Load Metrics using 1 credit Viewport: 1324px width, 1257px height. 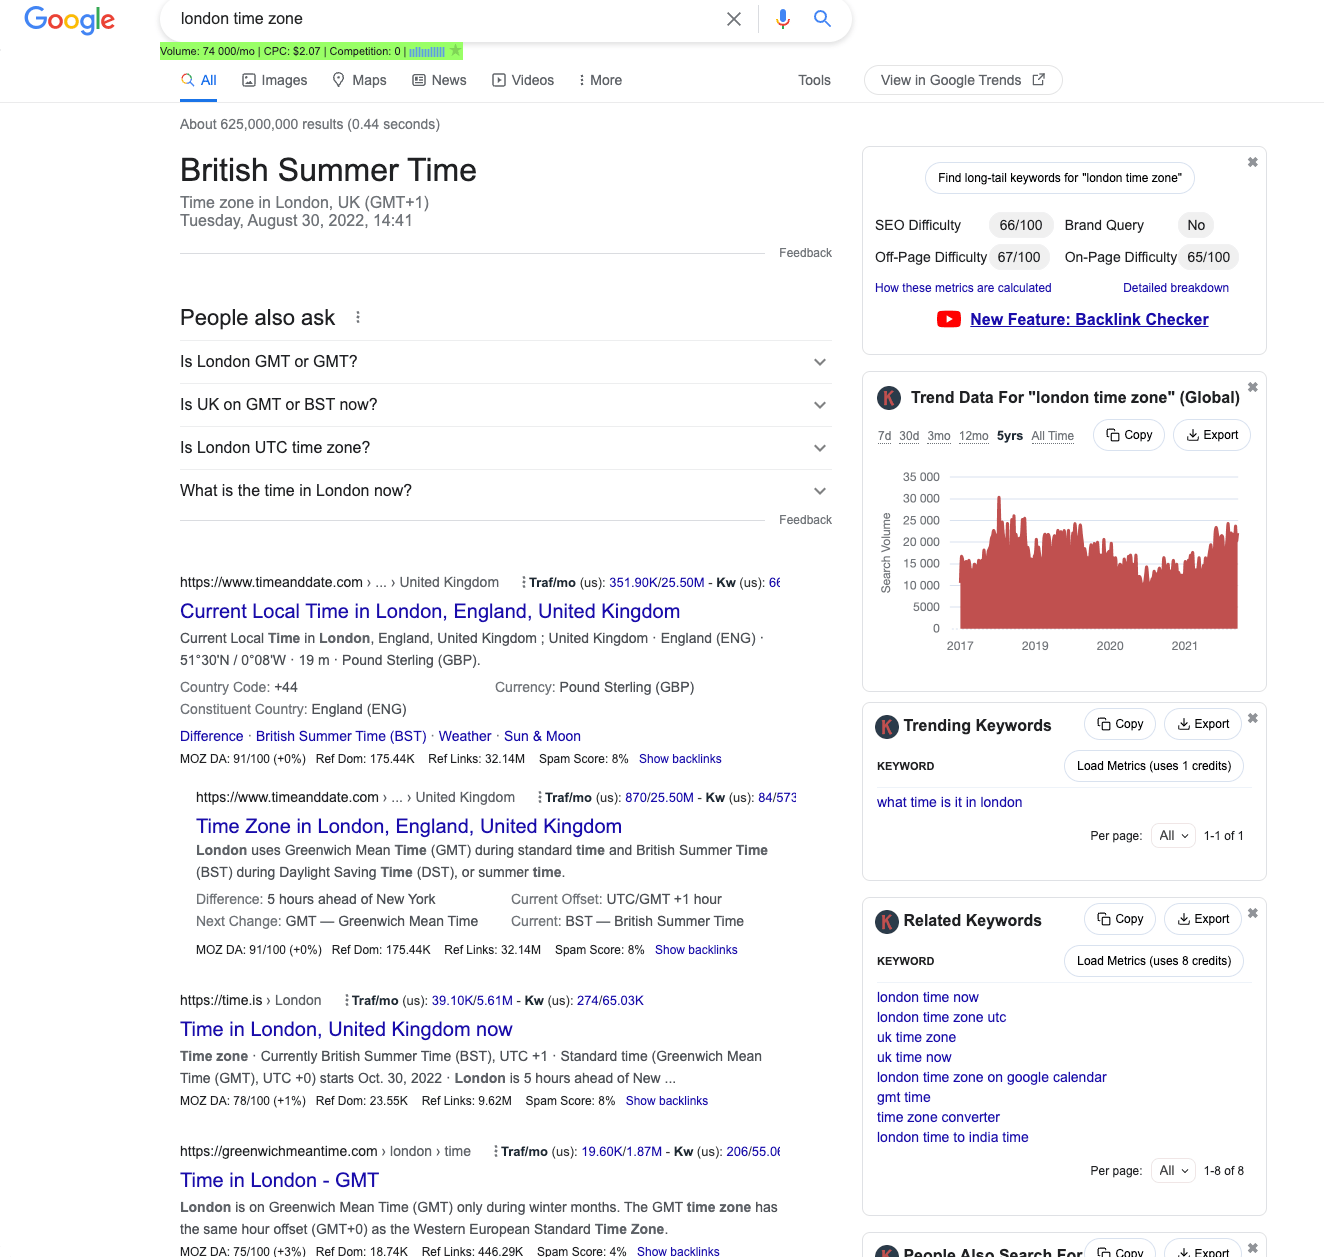(x=1154, y=766)
